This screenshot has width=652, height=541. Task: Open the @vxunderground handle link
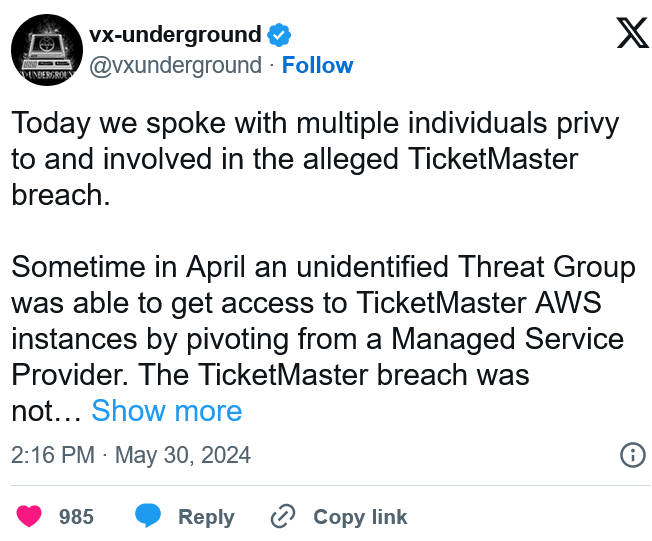coord(175,65)
